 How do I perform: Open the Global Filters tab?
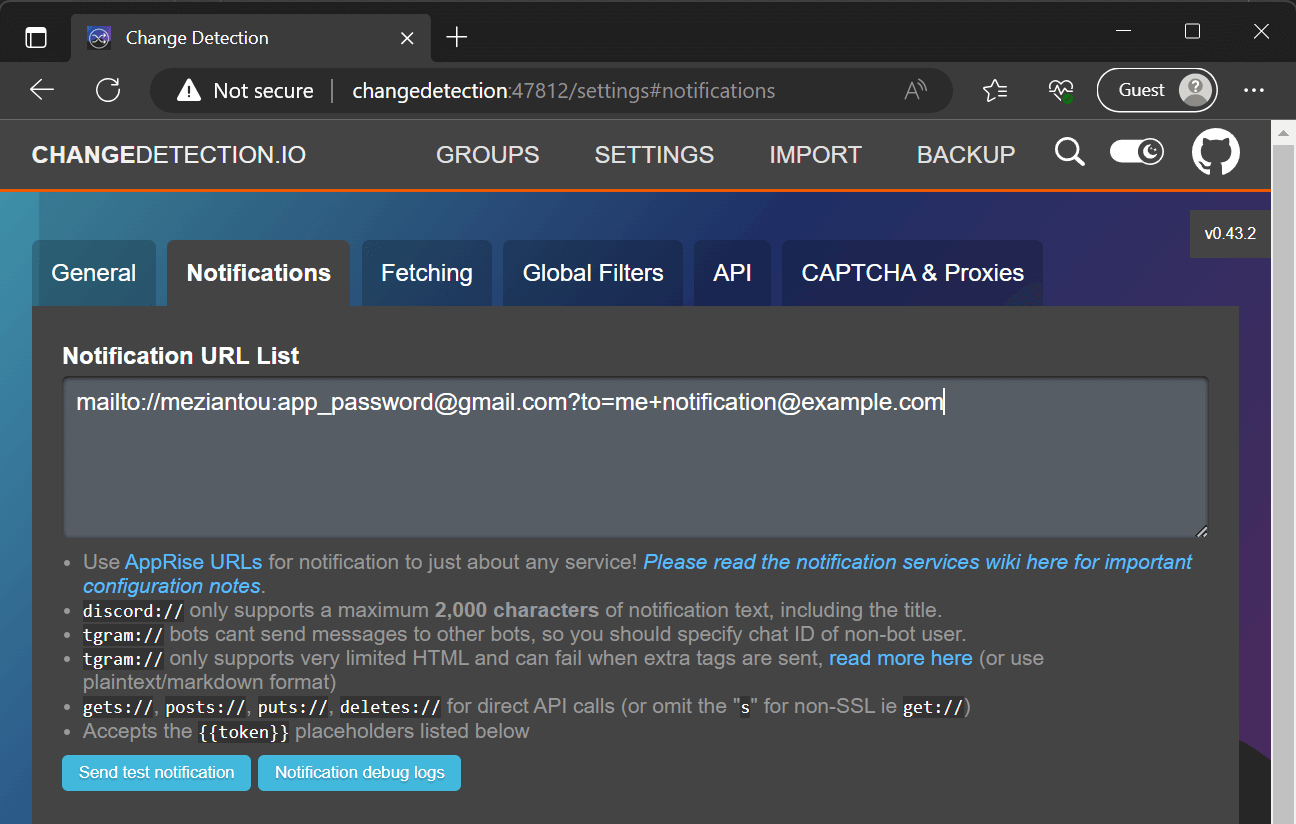pos(593,273)
